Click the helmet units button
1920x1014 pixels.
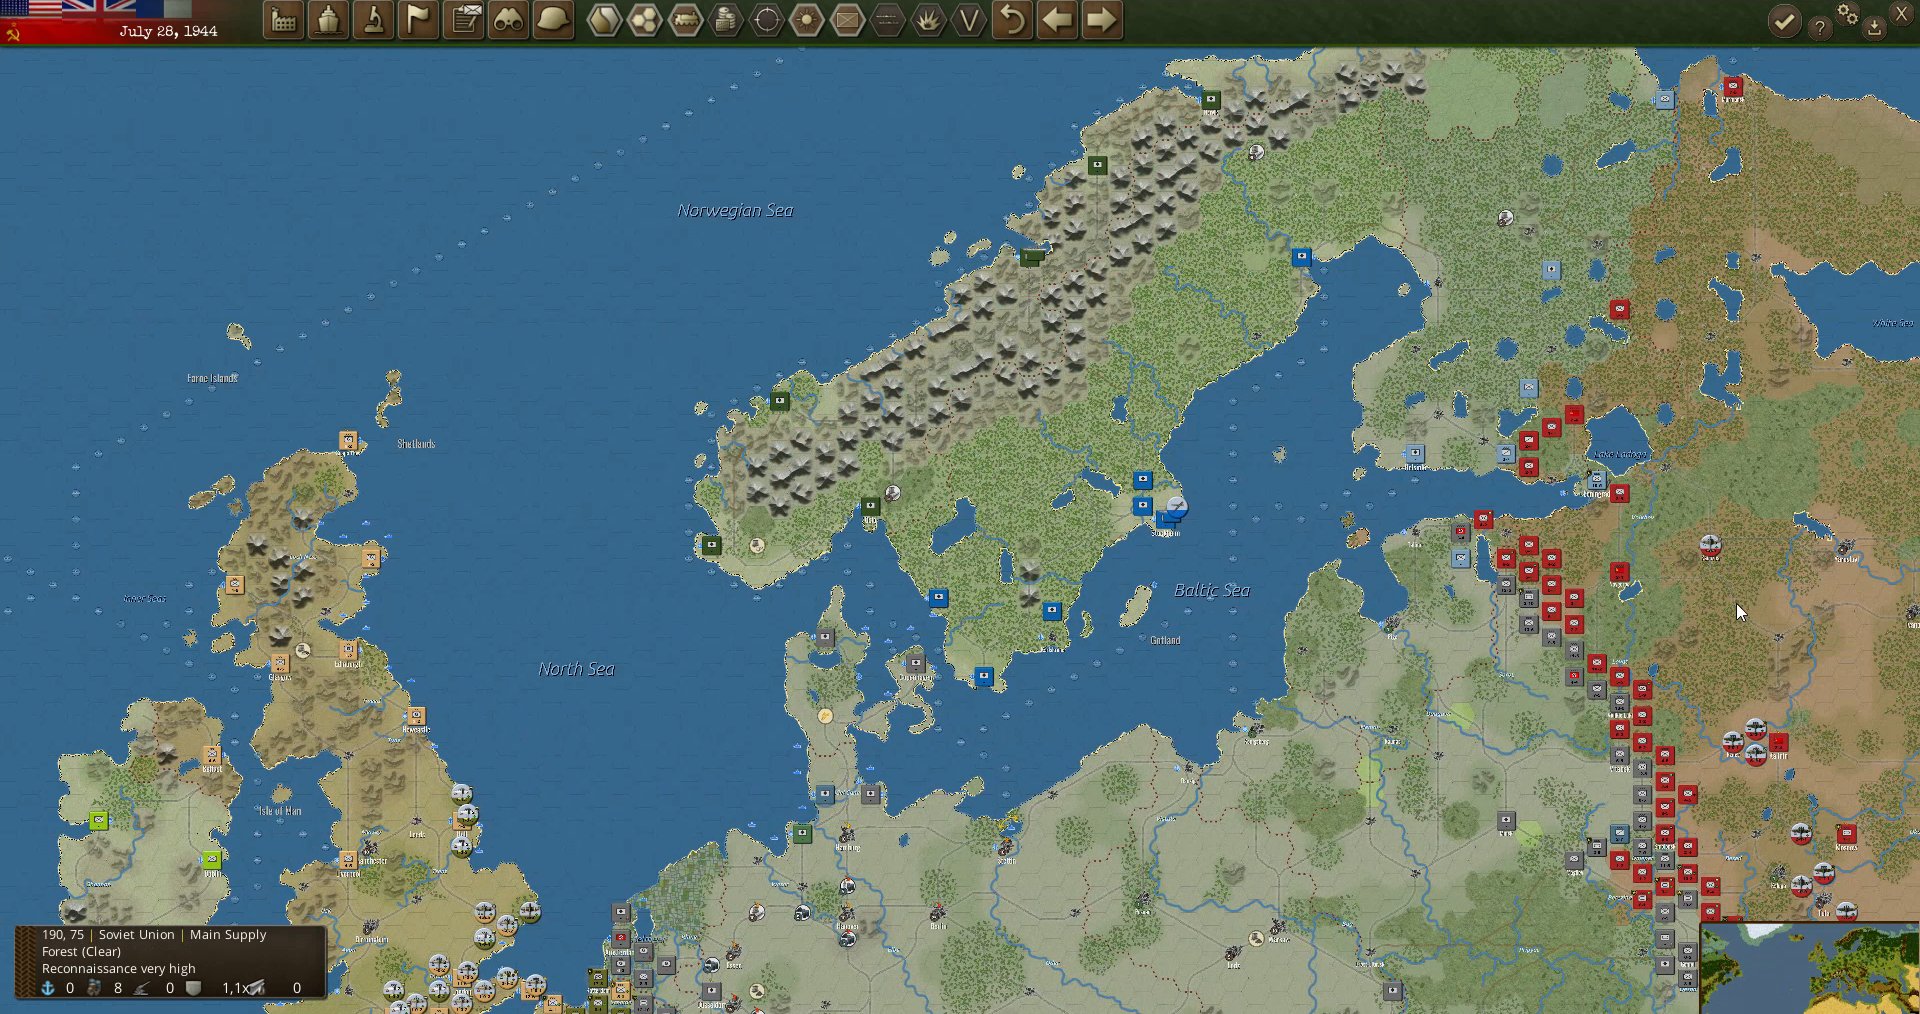point(553,20)
